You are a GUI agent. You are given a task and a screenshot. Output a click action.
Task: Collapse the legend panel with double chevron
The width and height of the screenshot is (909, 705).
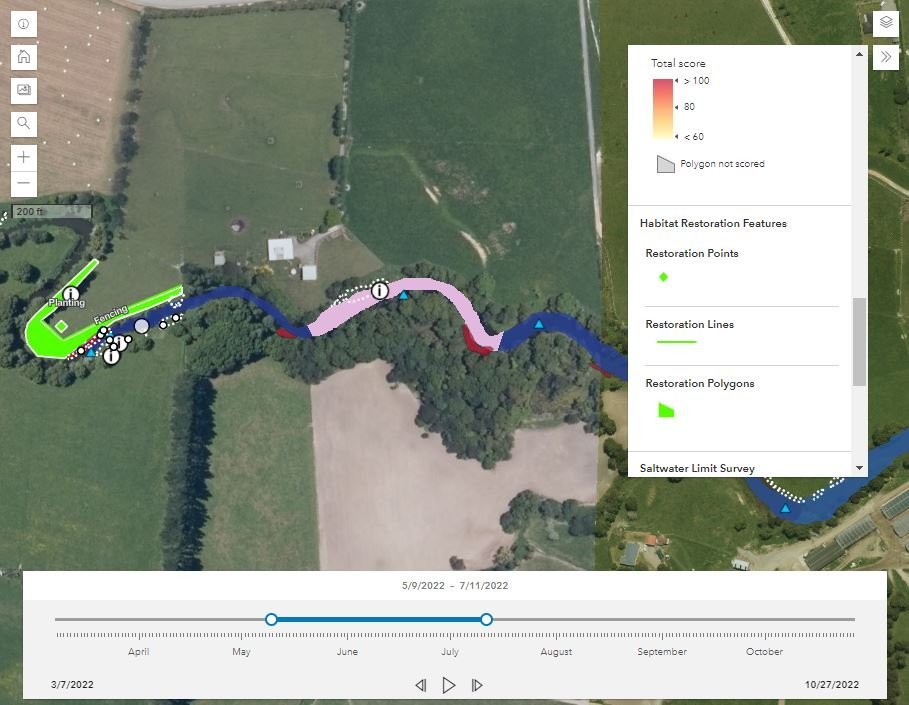tap(886, 57)
